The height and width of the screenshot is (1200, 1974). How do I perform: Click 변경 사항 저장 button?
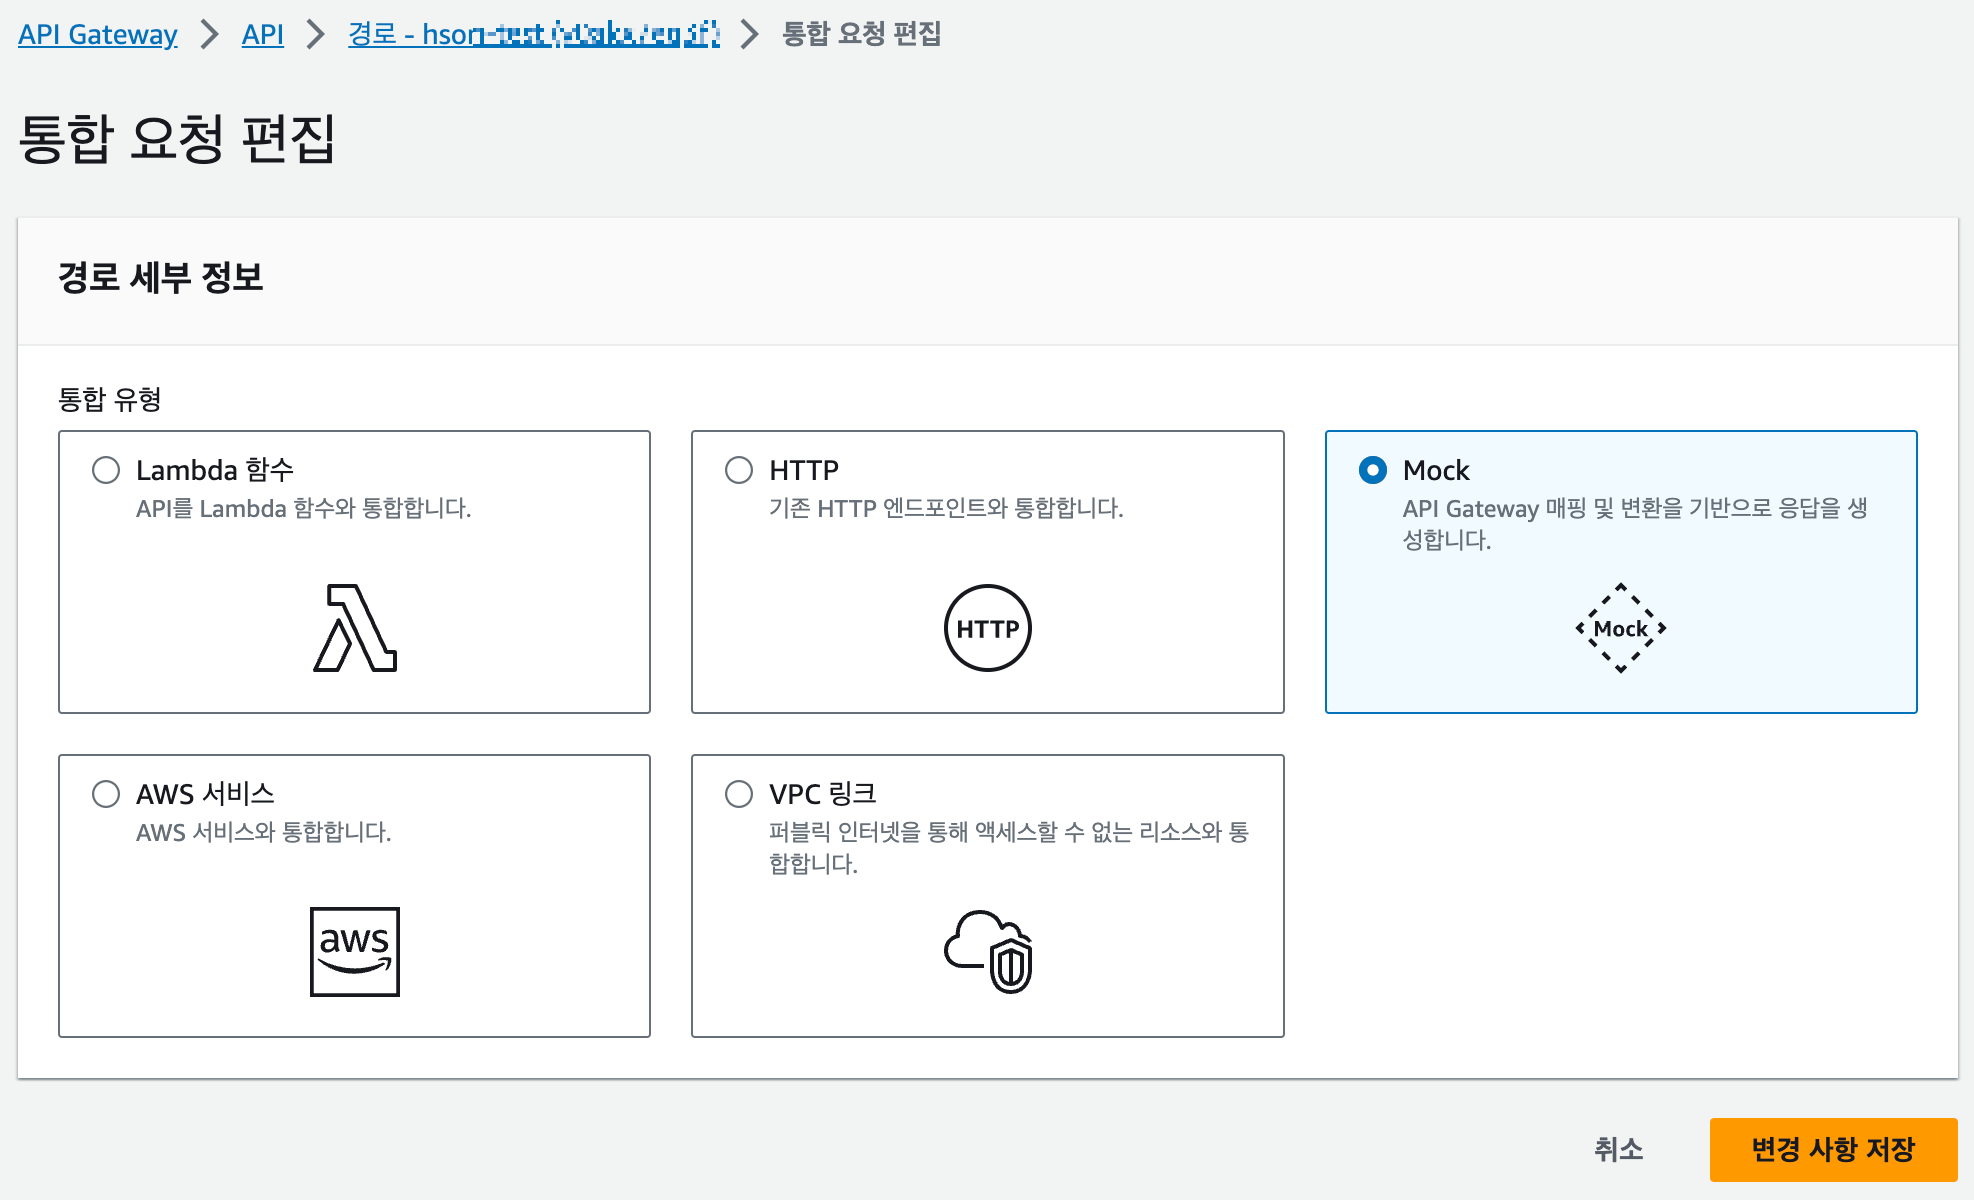pos(1833,1150)
